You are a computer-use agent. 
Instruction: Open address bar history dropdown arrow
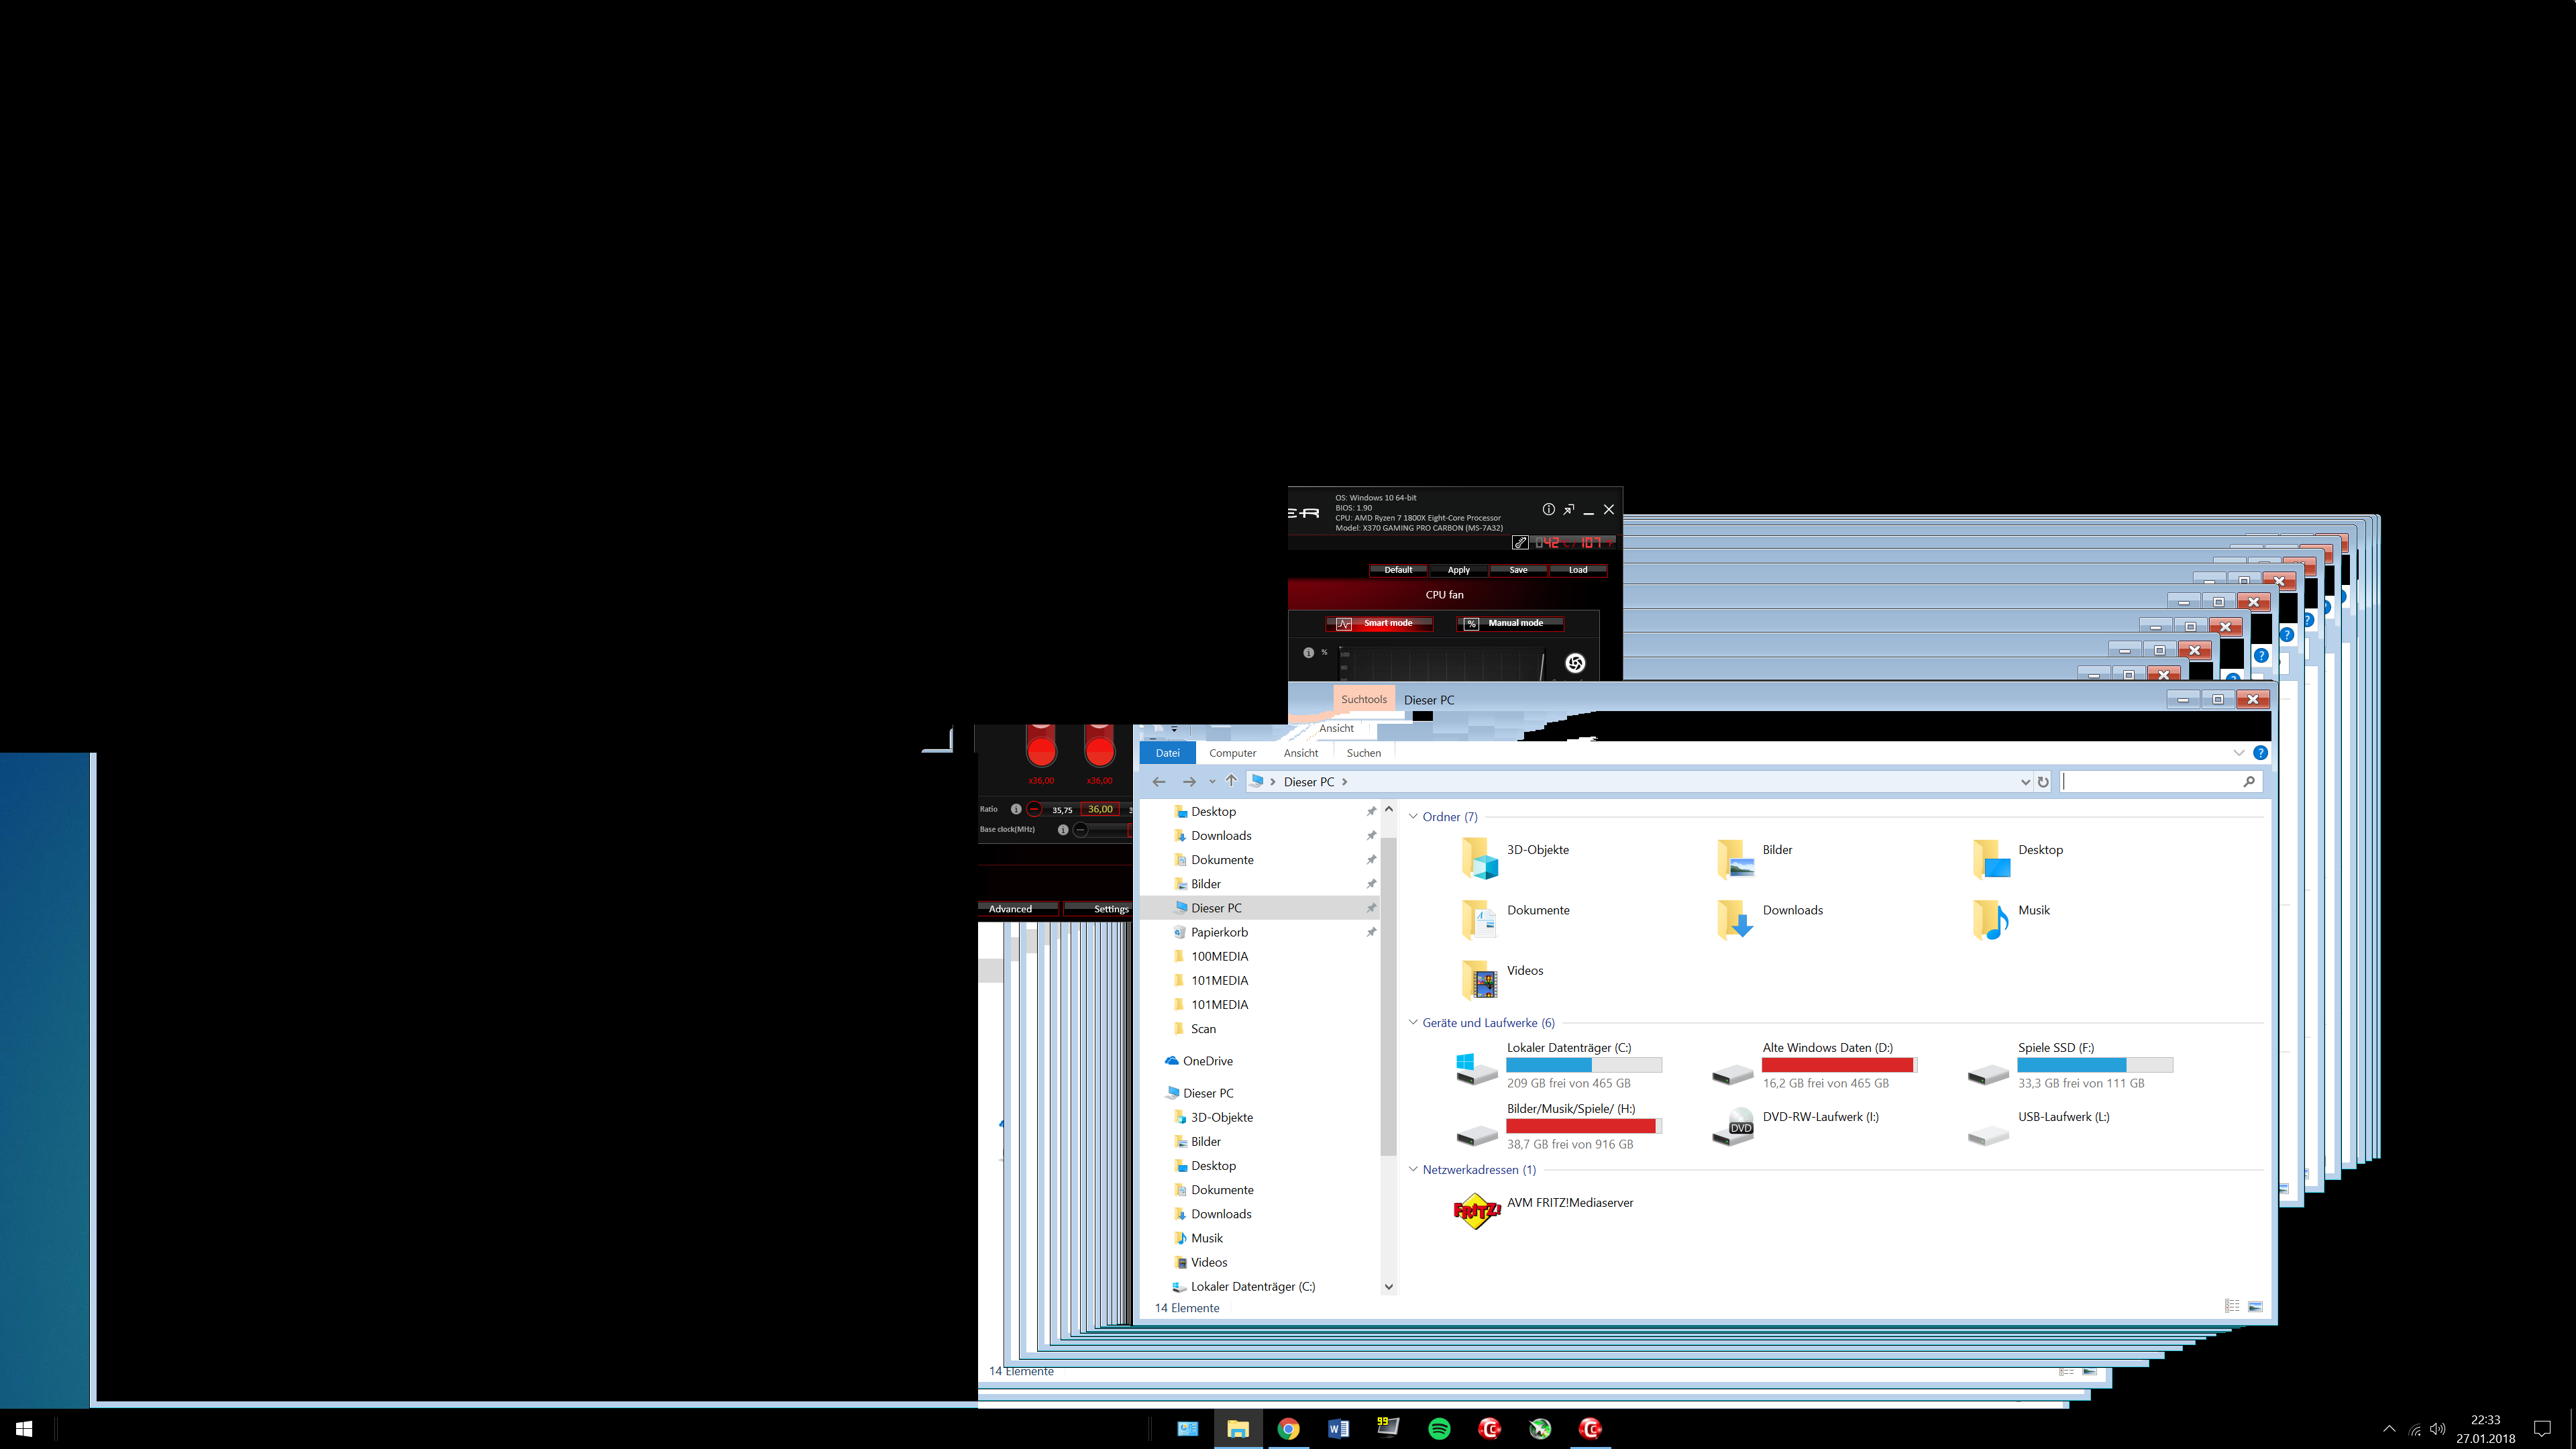click(2025, 782)
